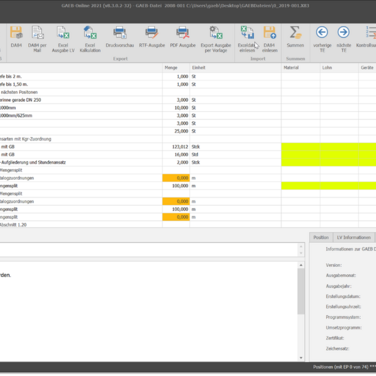This screenshot has height=376, width=376.
Task: Go to the vorherige TE
Action: [322, 39]
